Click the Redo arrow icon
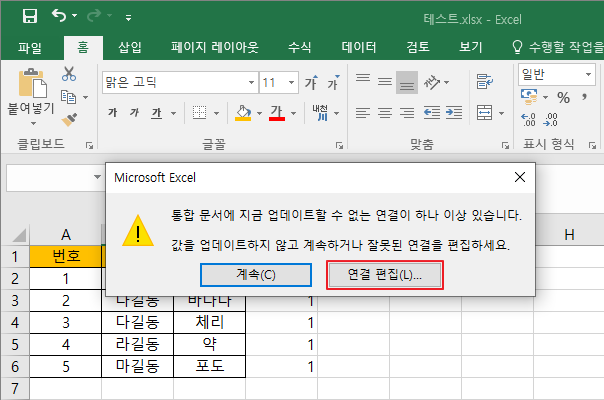The image size is (604, 400). (x=94, y=16)
